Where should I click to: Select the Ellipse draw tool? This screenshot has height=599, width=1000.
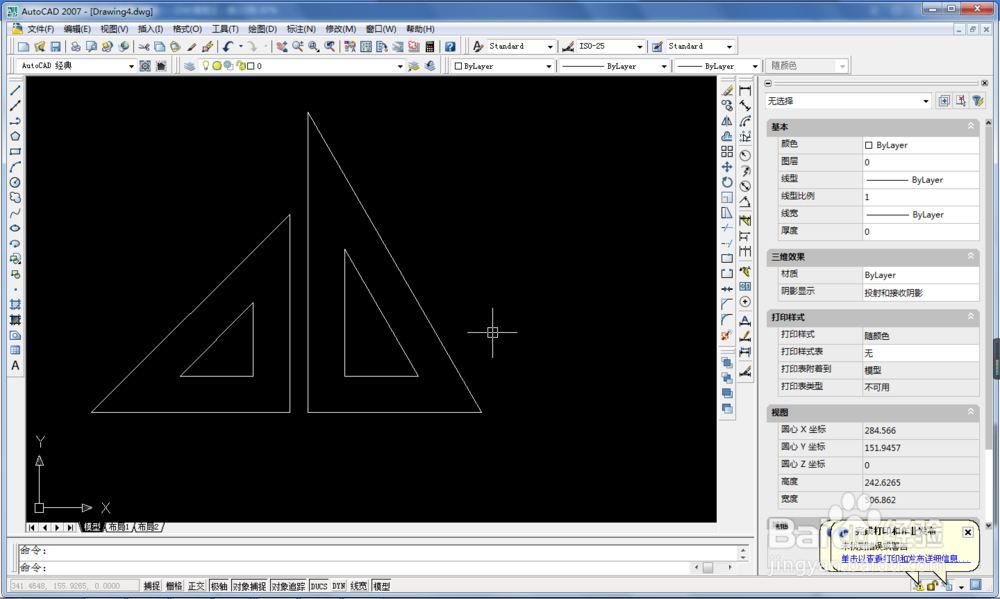[x=15, y=228]
